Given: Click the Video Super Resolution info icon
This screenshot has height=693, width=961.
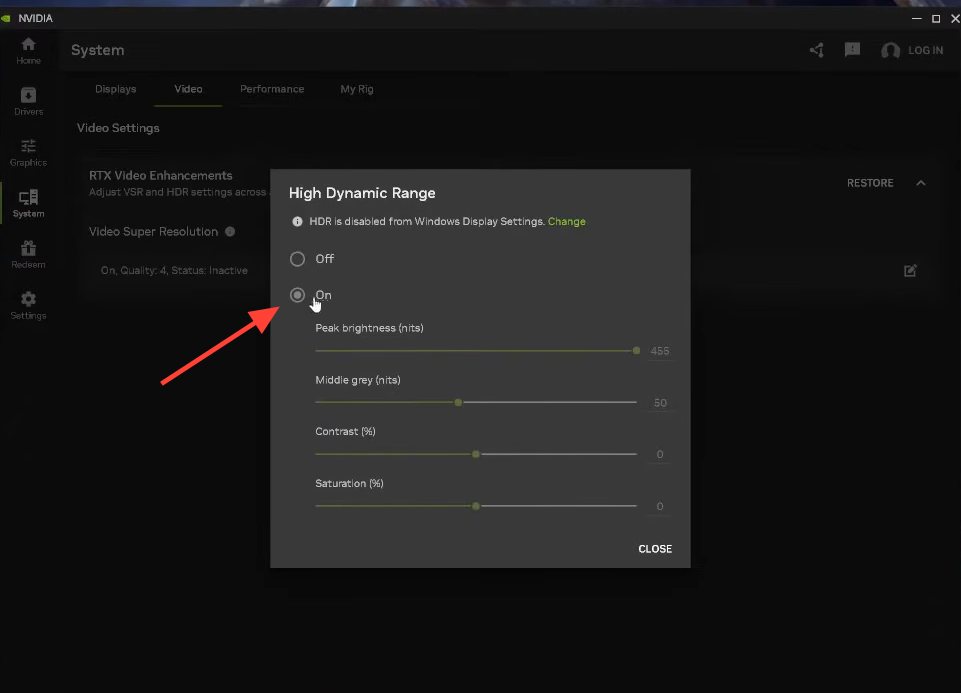Looking at the screenshot, I should point(230,232).
